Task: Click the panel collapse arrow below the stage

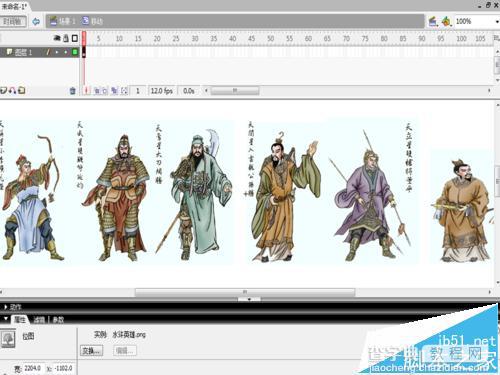Action: click(249, 299)
